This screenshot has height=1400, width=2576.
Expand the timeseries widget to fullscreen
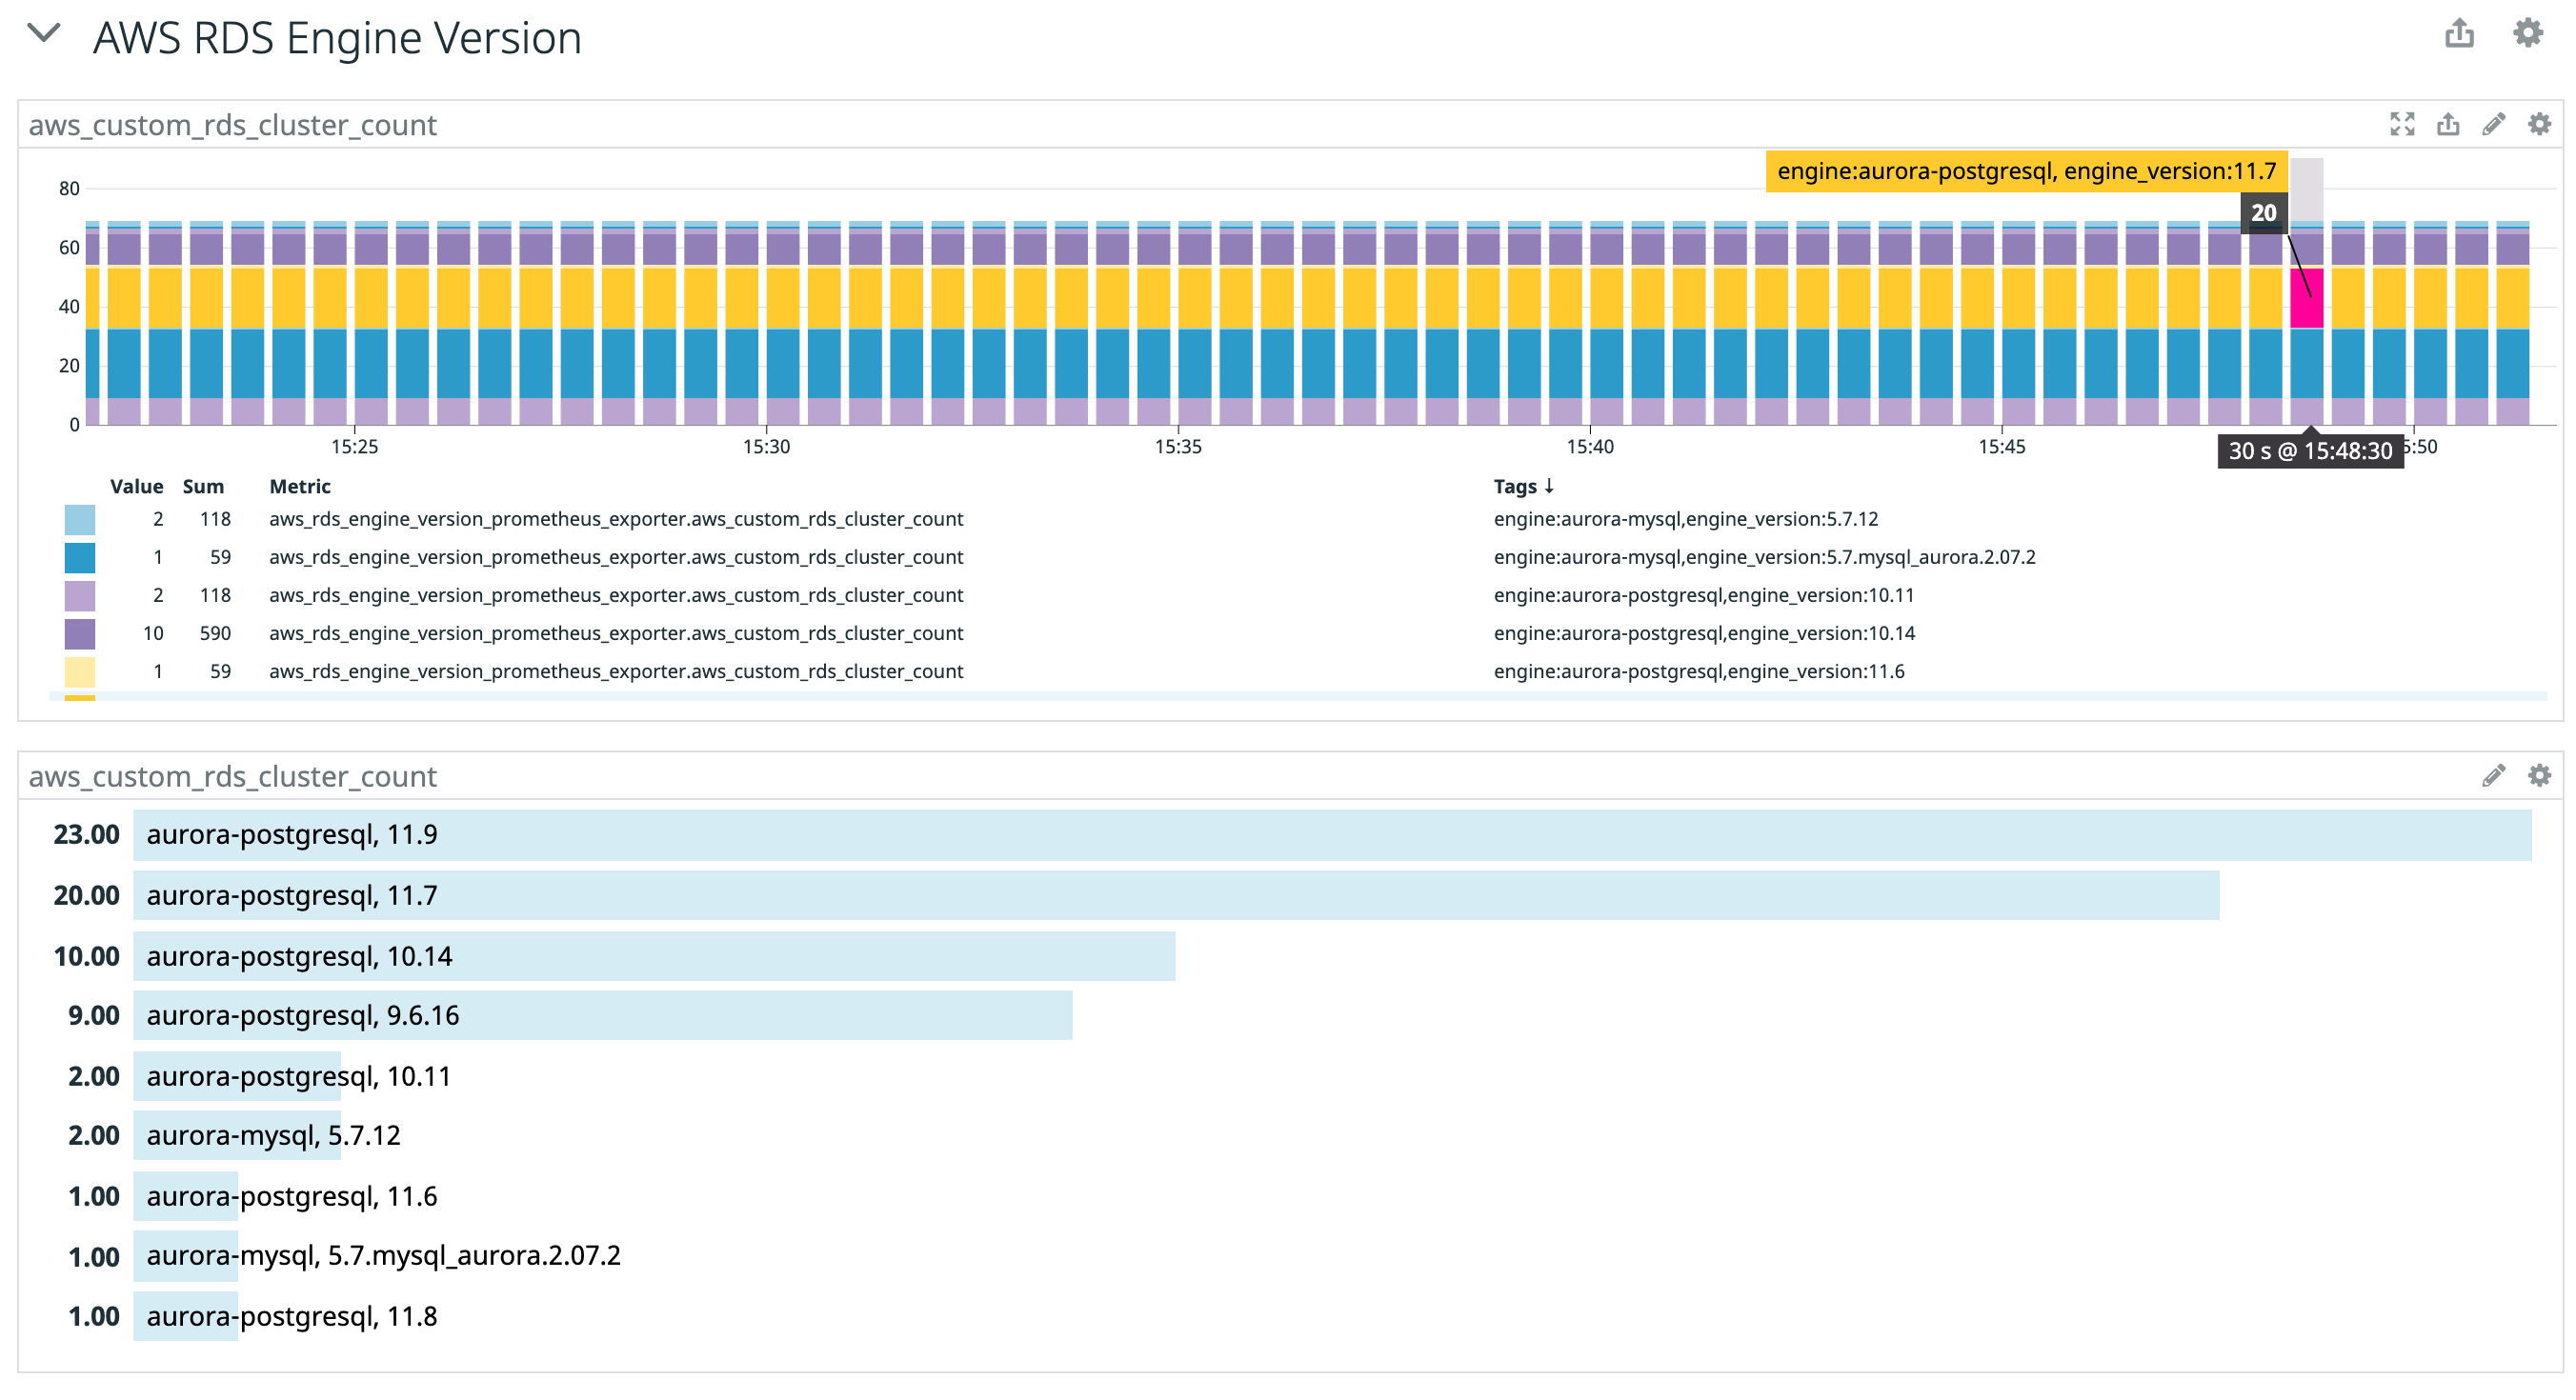point(2402,124)
